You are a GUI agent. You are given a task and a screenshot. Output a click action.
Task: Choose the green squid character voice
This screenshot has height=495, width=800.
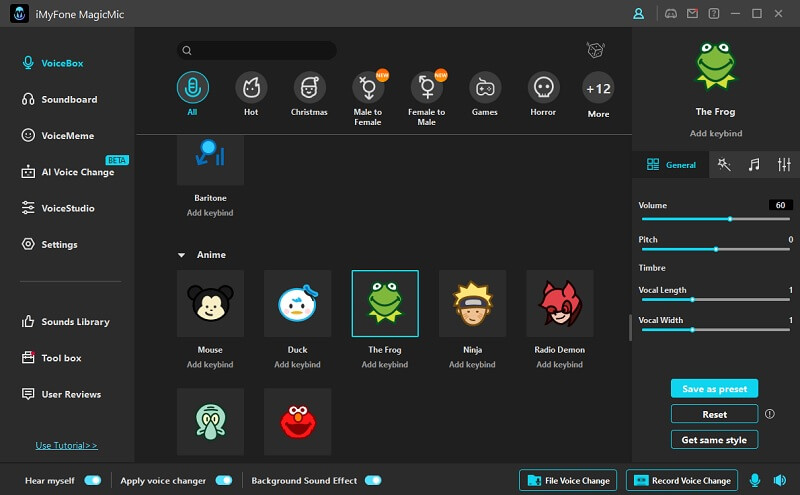pyautogui.click(x=210, y=422)
